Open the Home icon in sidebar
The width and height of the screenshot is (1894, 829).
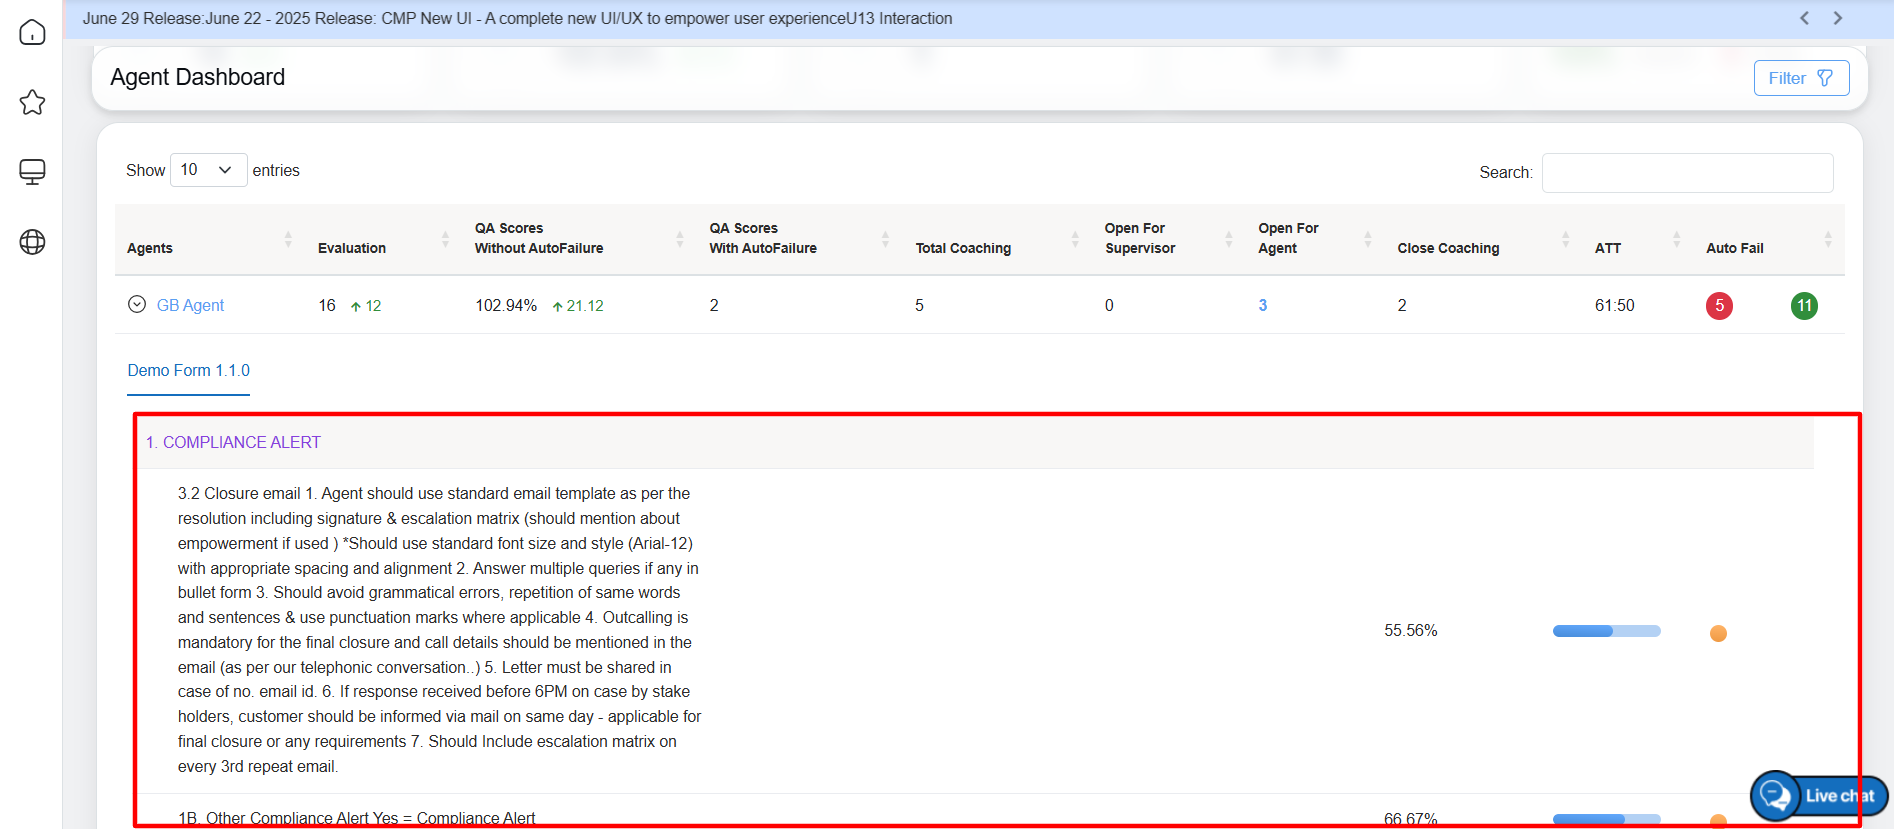32,32
